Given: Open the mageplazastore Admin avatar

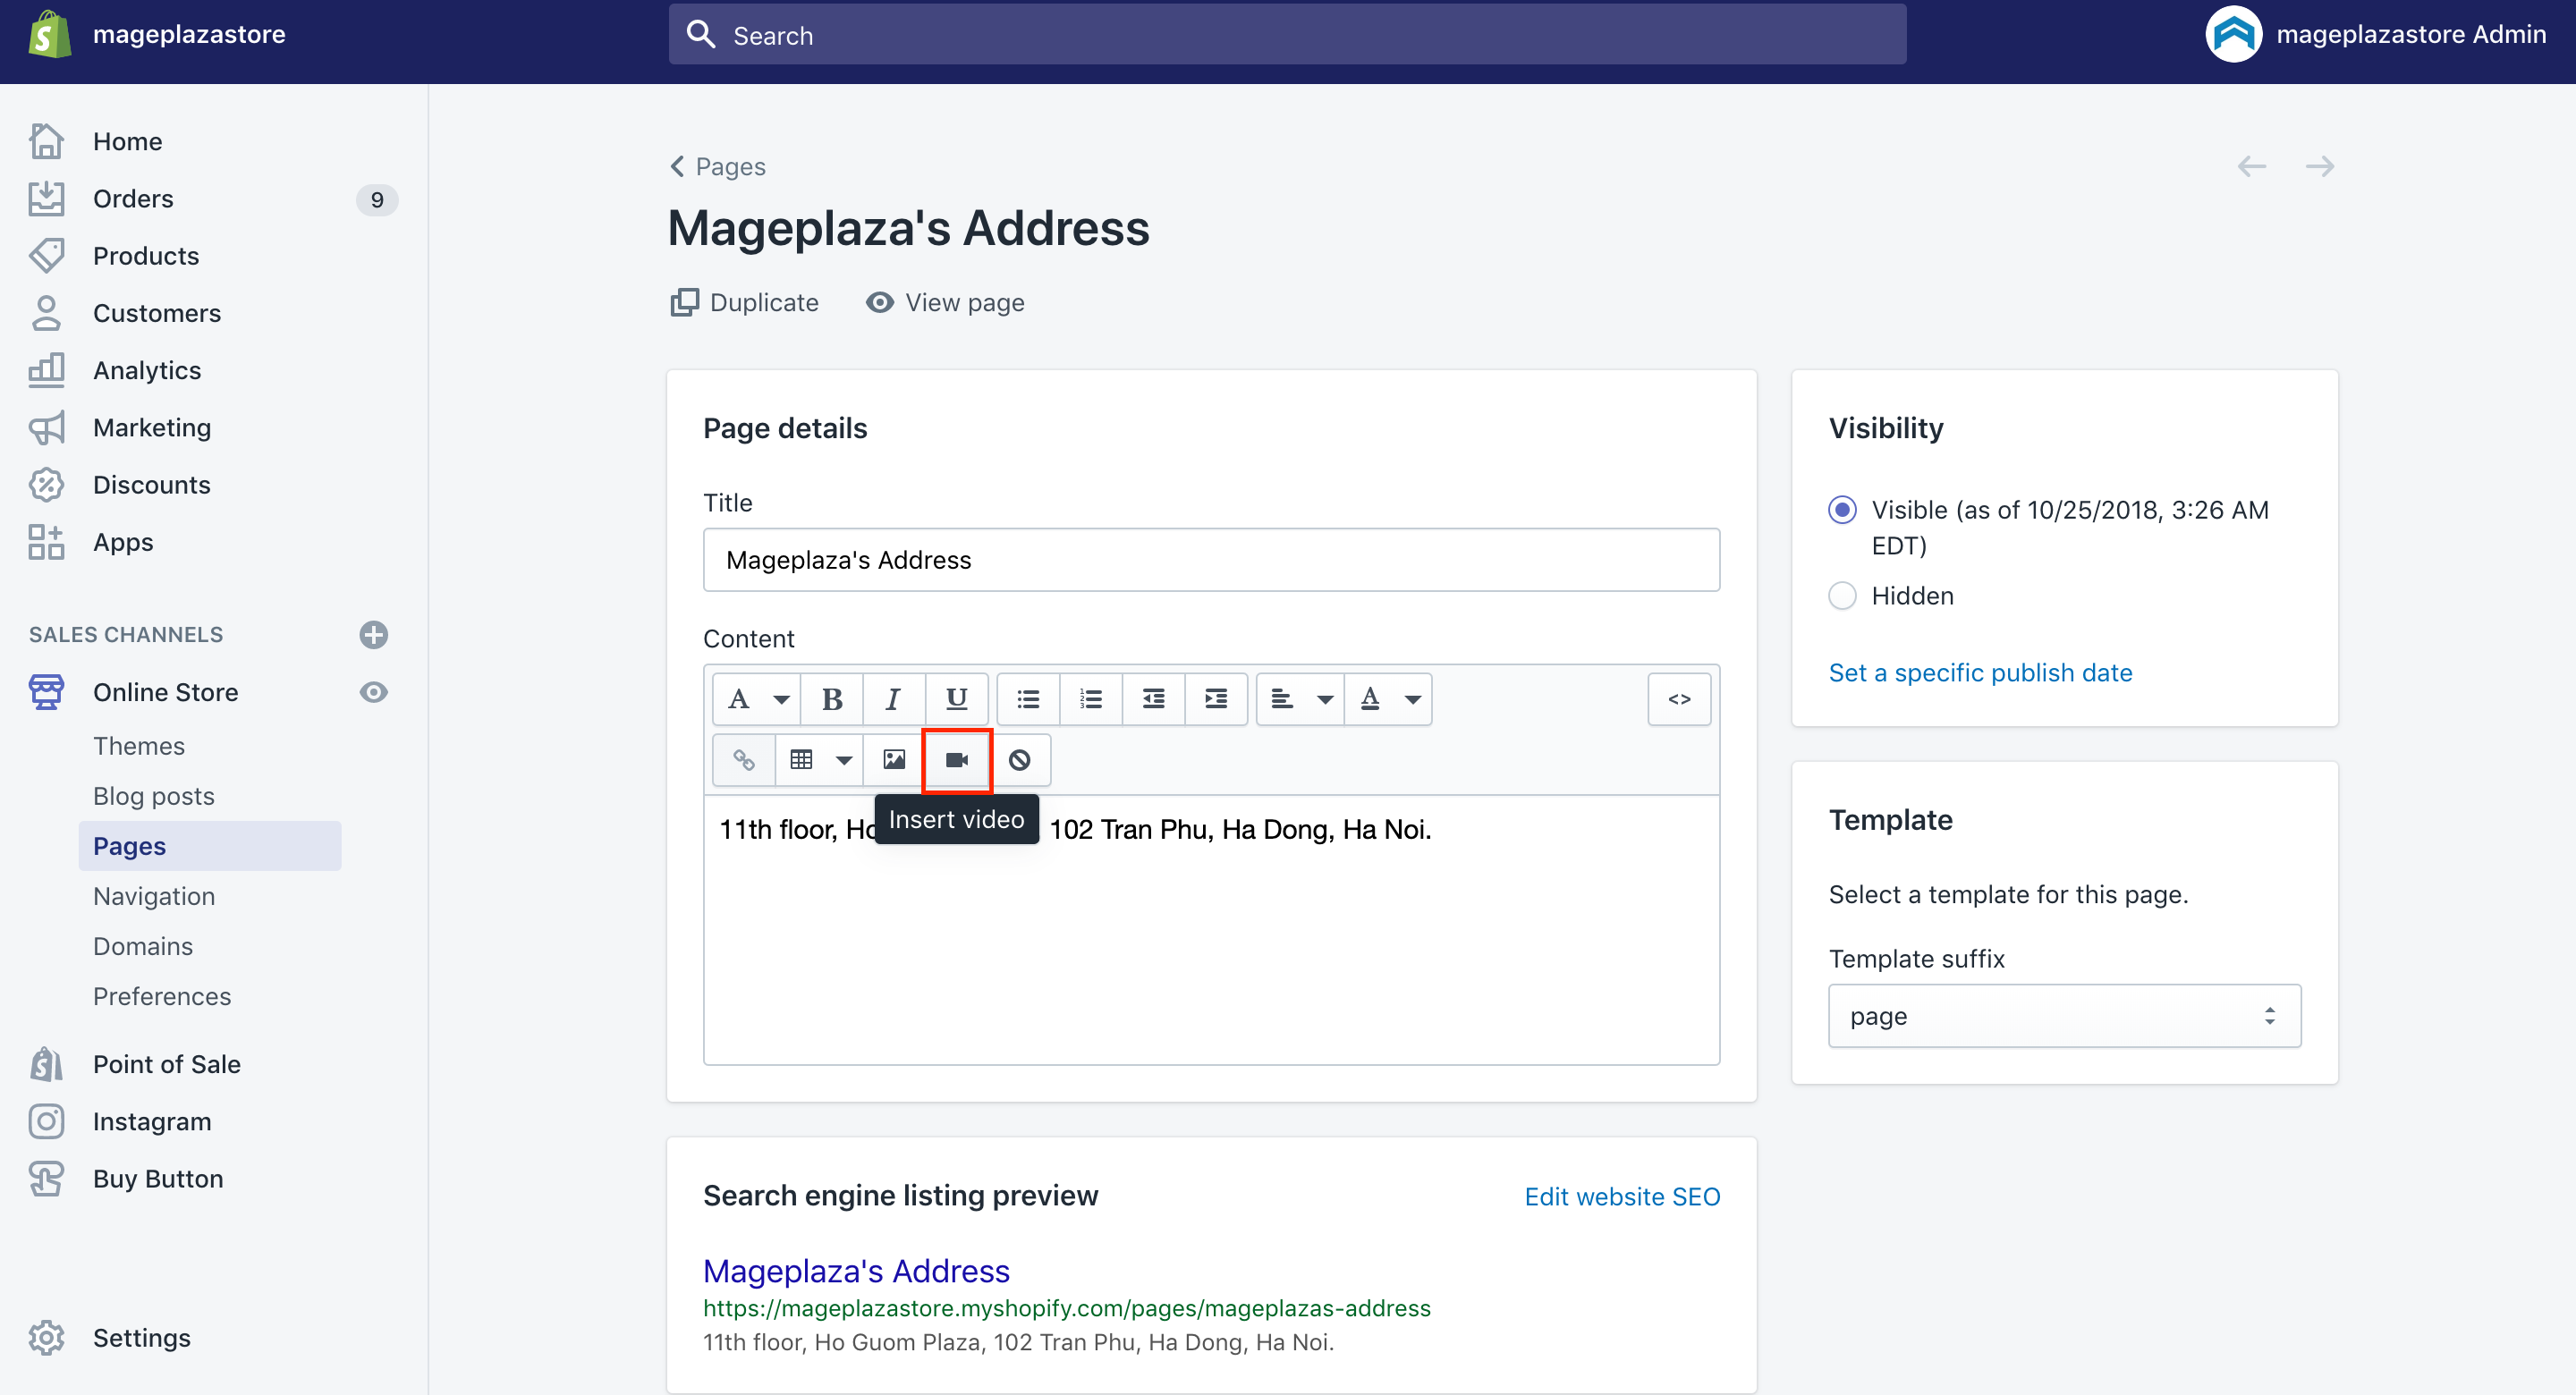Looking at the screenshot, I should point(2233,34).
